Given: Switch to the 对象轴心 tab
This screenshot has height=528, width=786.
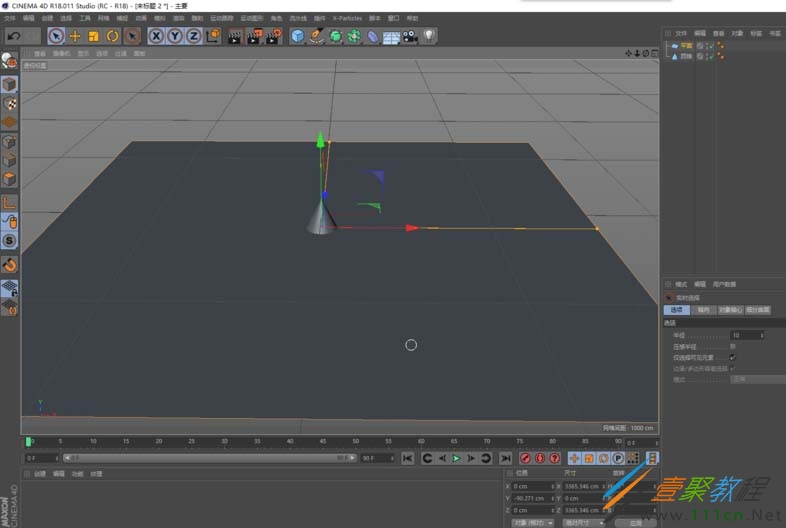Looking at the screenshot, I should (x=729, y=310).
